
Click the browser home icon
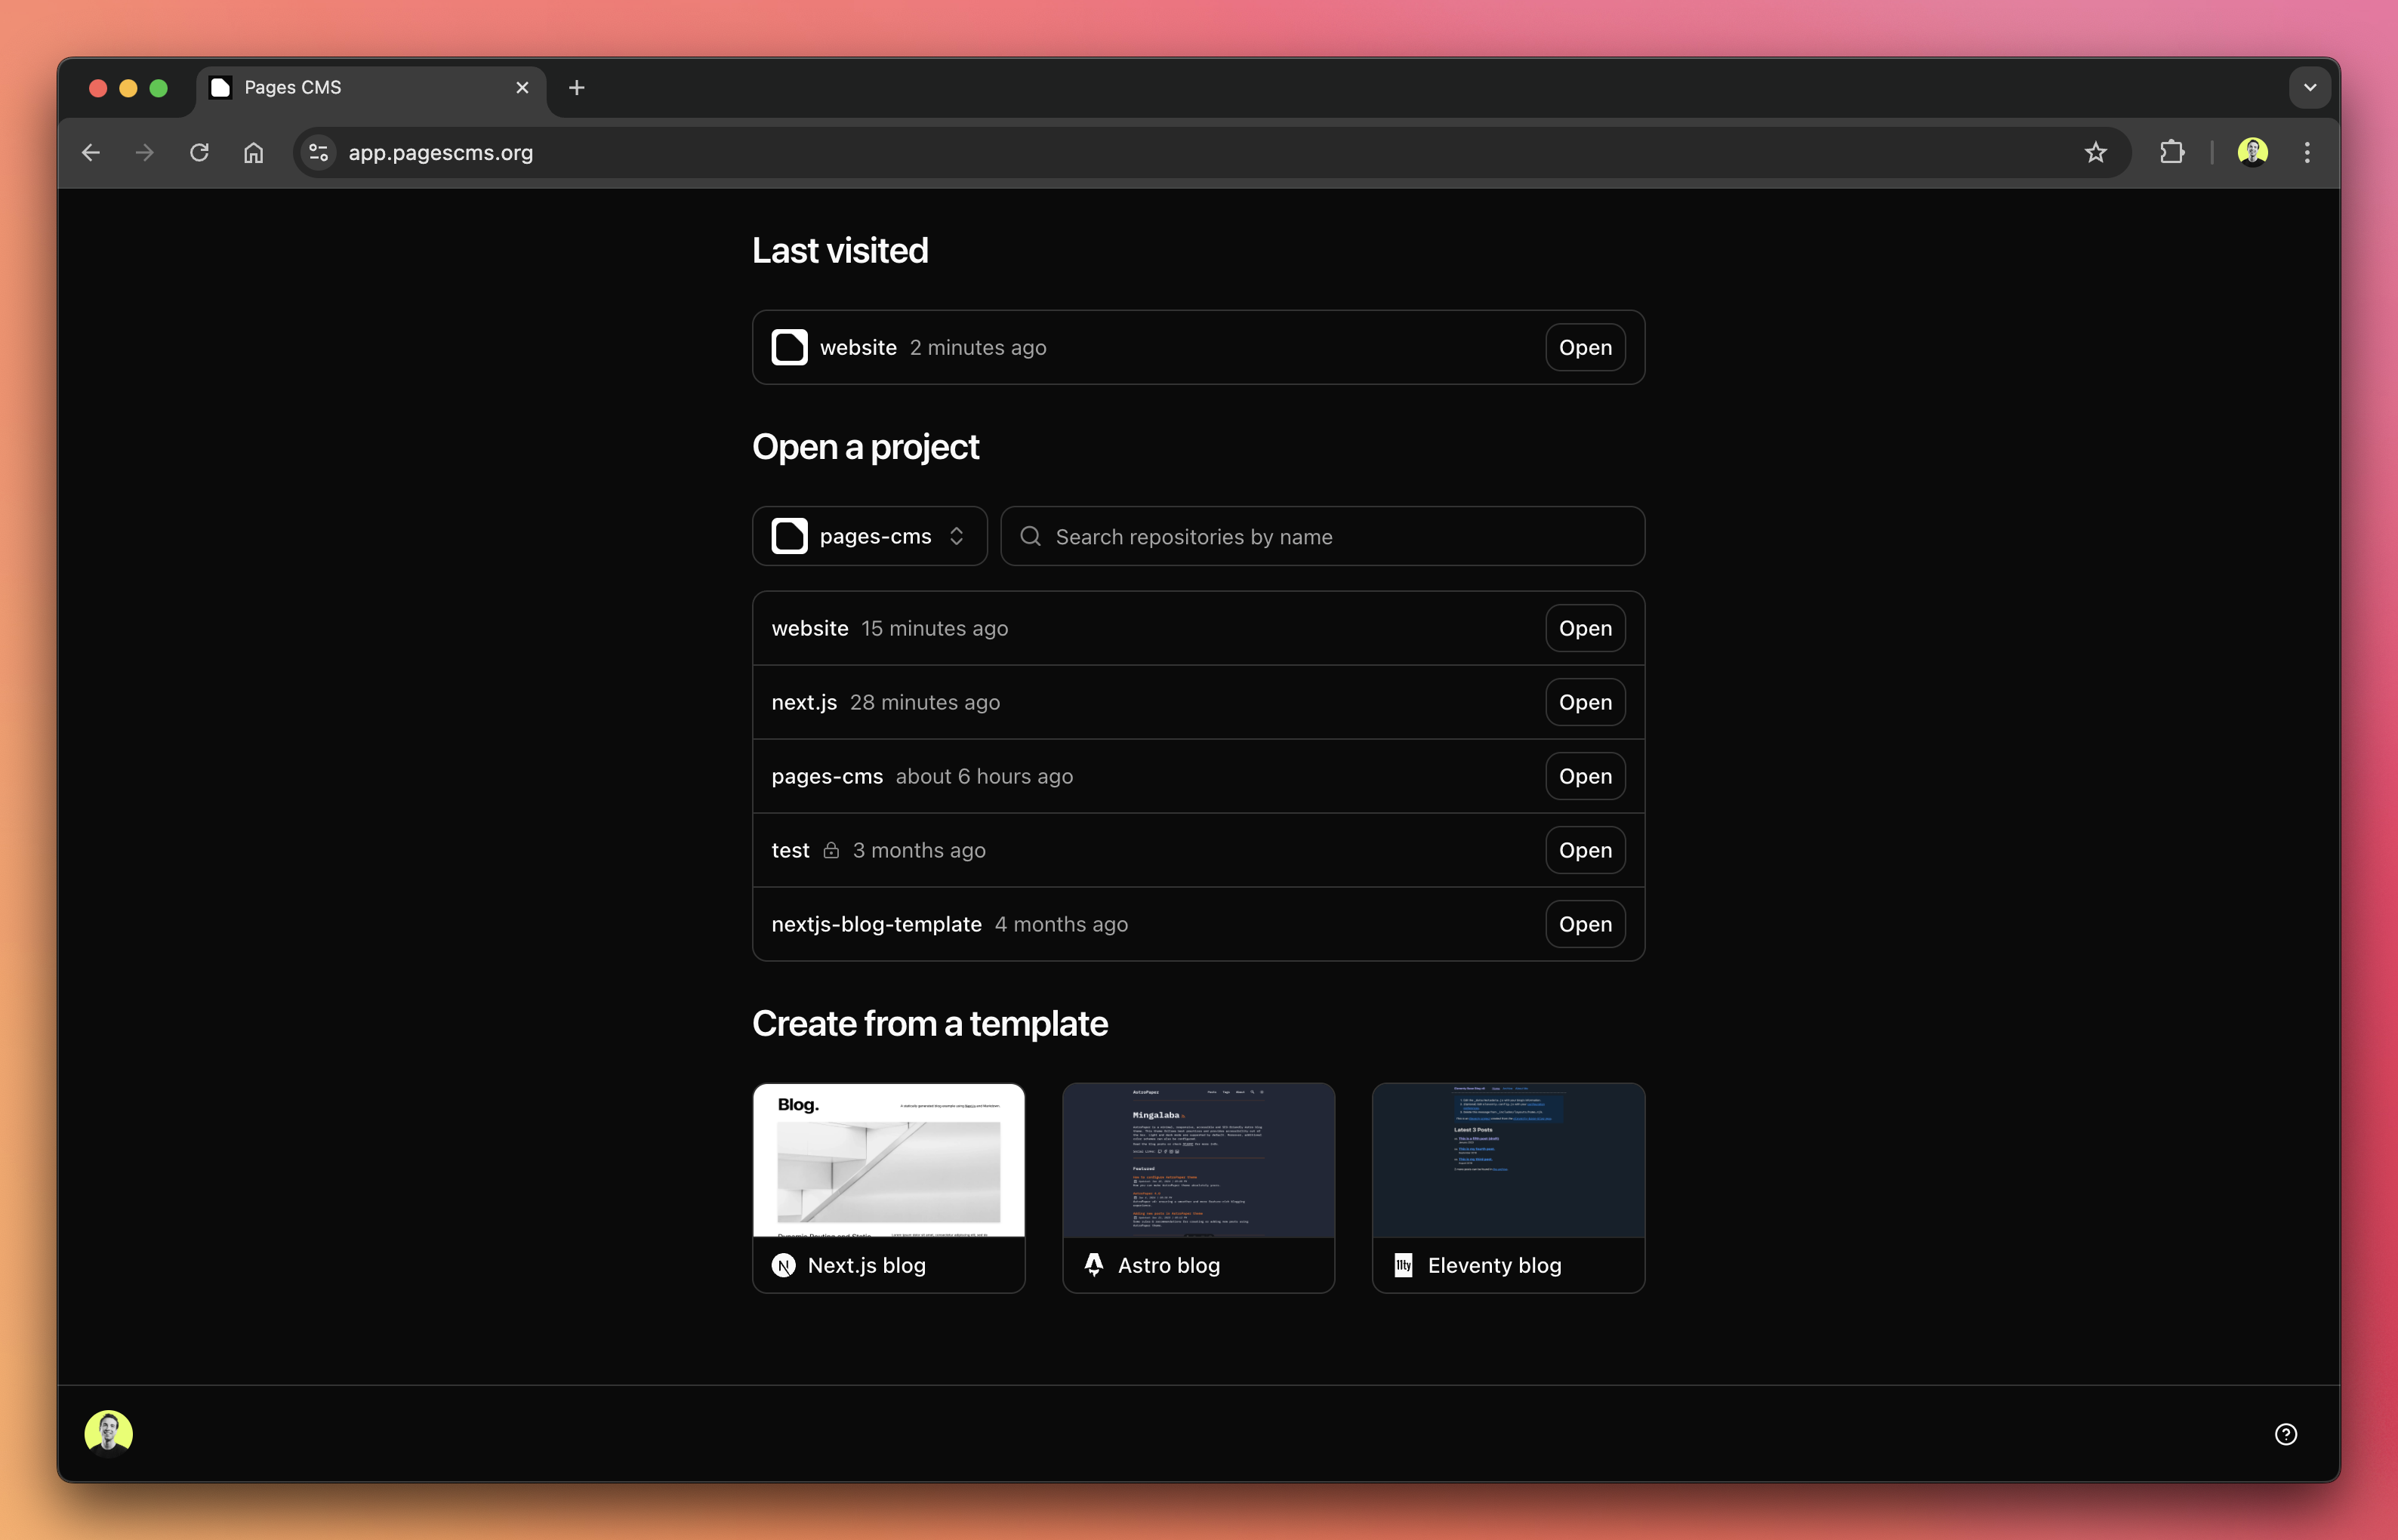(x=254, y=152)
